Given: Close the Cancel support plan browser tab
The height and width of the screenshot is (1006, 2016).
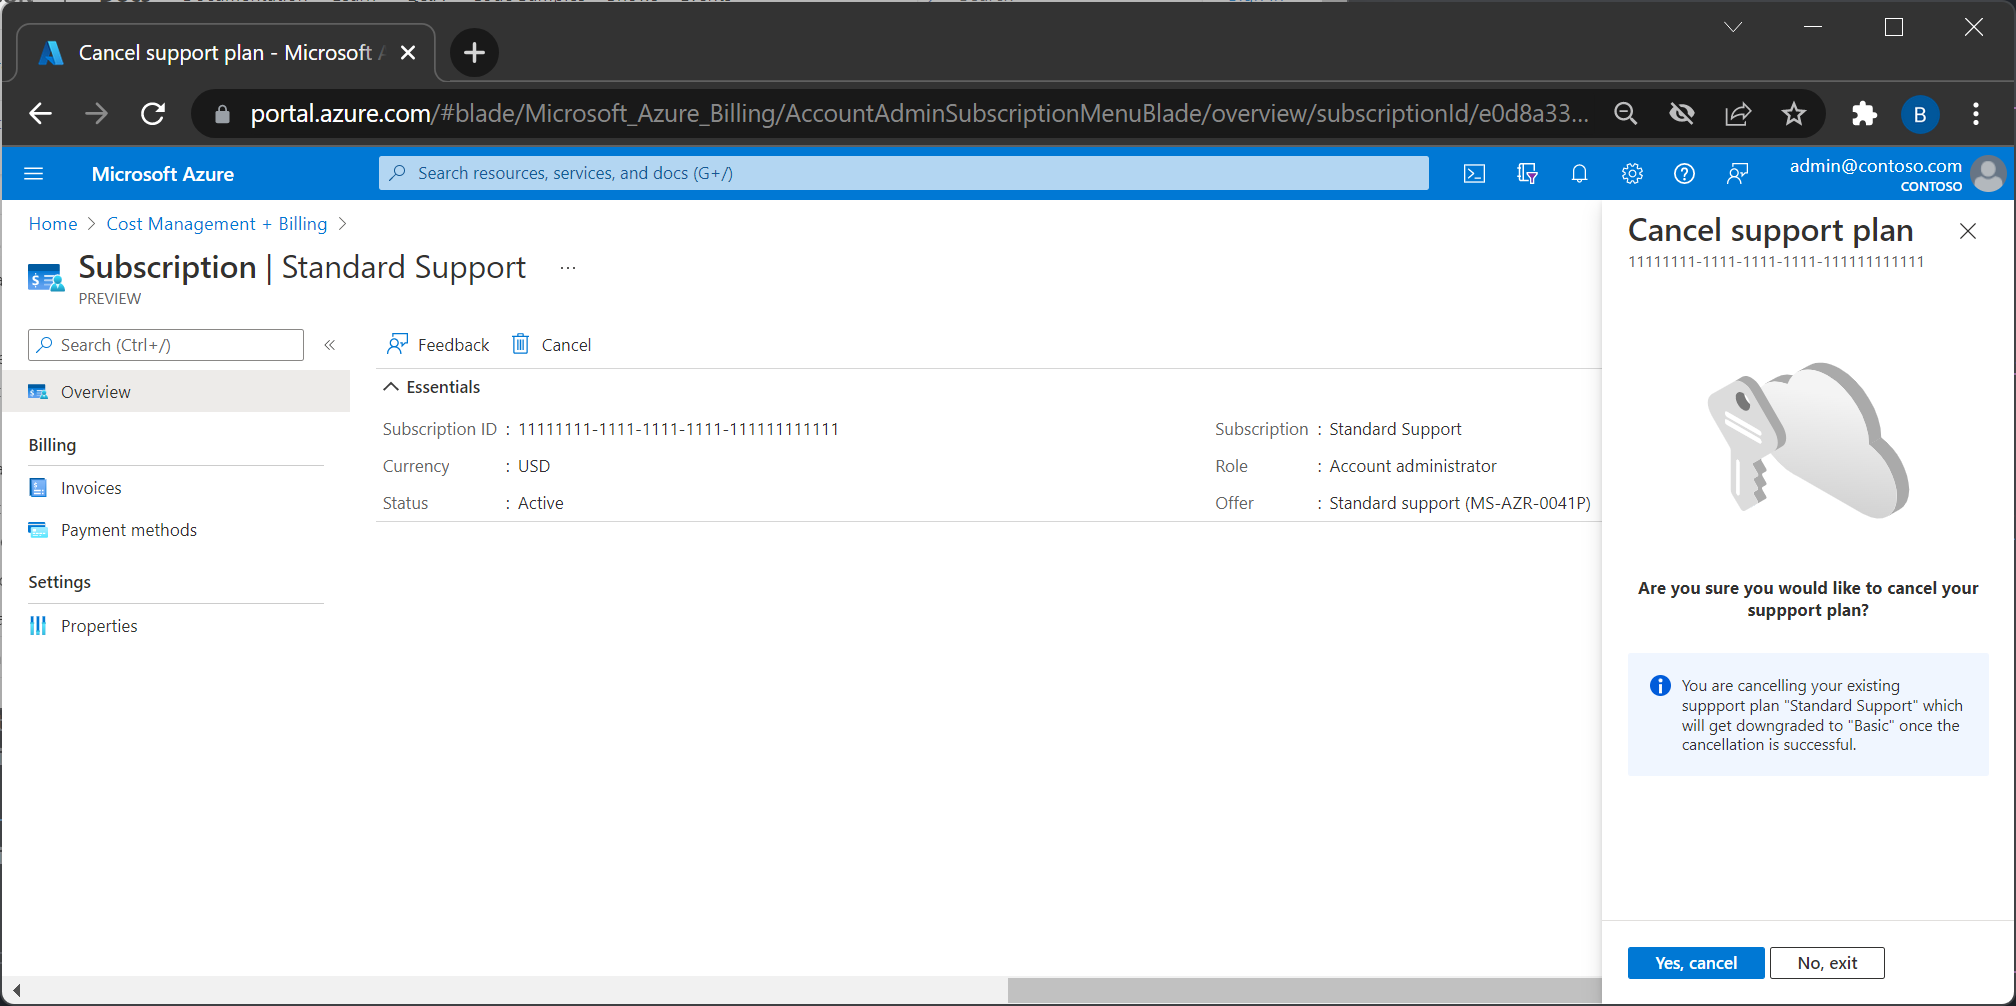Looking at the screenshot, I should [408, 53].
